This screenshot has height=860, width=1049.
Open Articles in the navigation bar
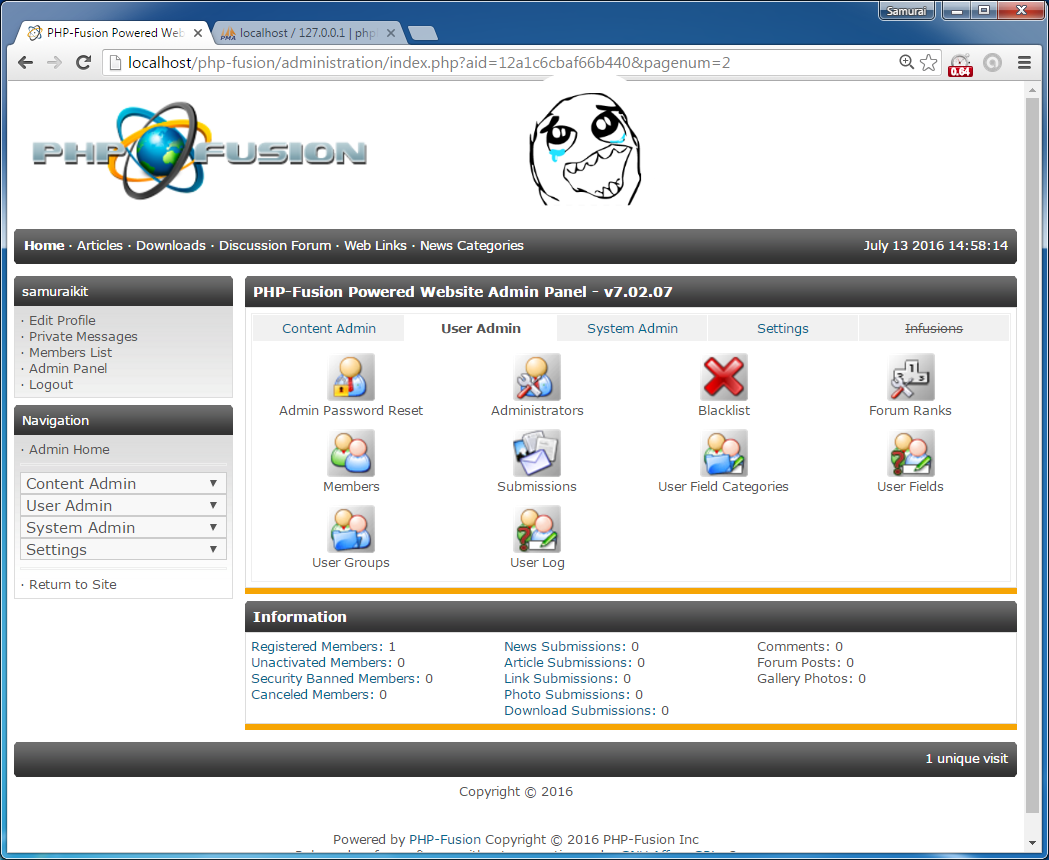(100, 246)
